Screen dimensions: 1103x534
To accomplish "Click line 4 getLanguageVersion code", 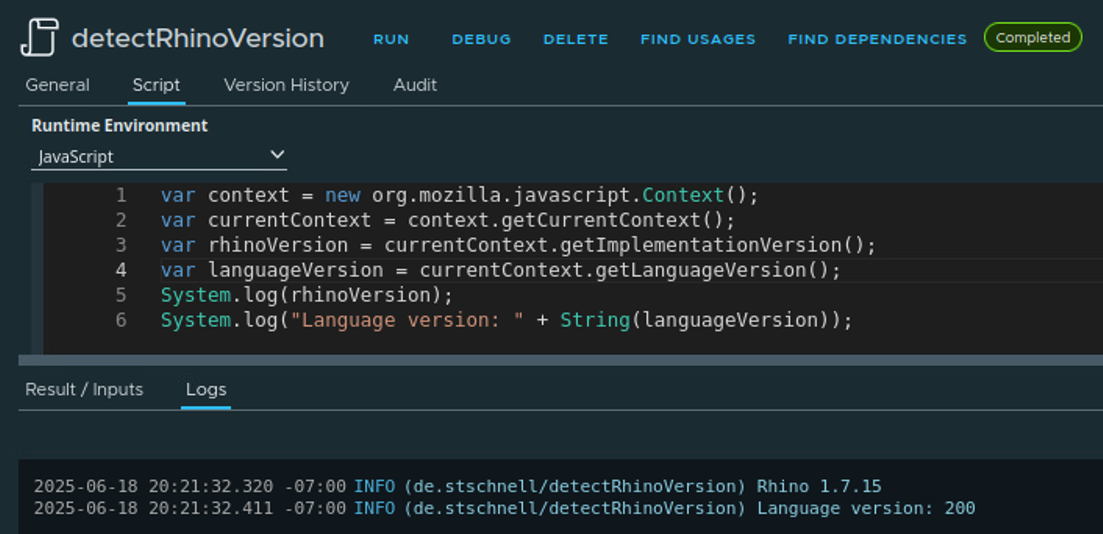I will pos(630,270).
